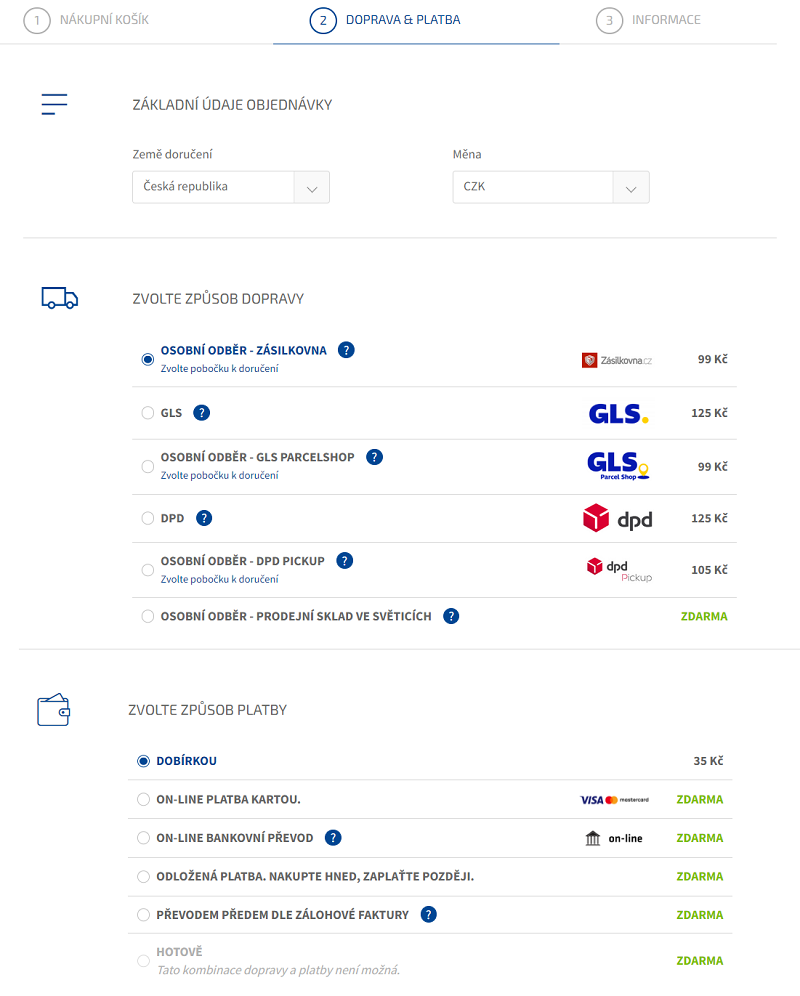Click Zvolte pobočku link under DPD Pickup
The width and height of the screenshot is (800, 996).
click(x=219, y=579)
